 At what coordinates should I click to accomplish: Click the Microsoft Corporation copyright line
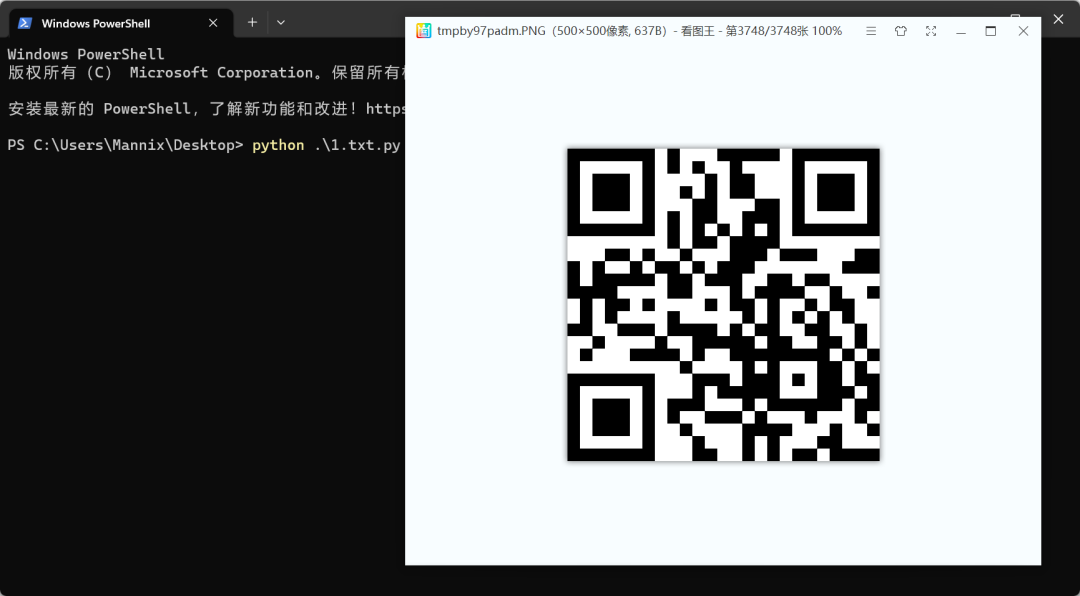206,72
